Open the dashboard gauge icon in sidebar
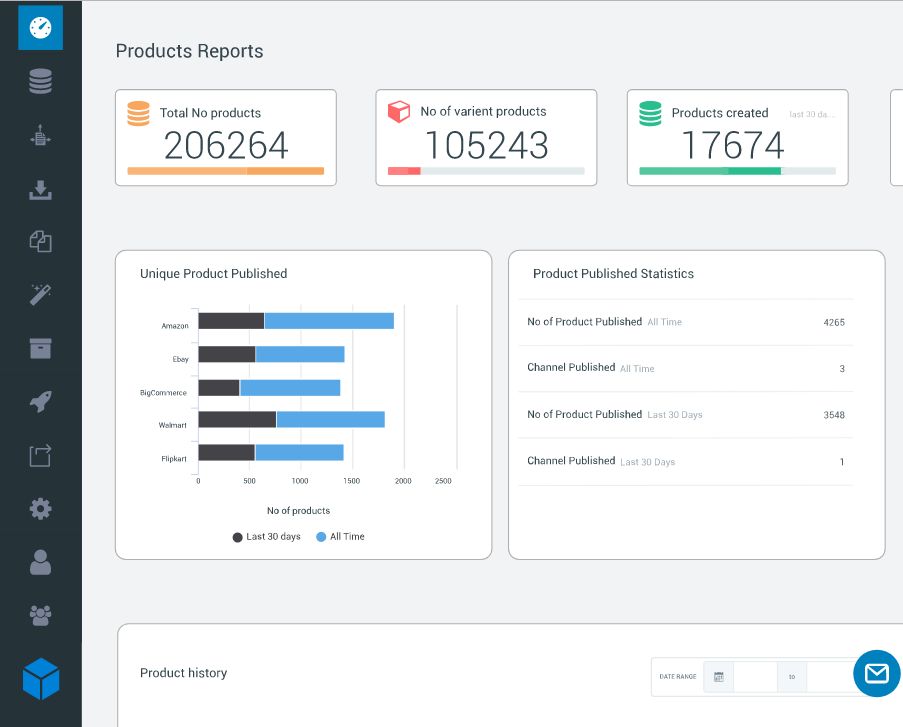This screenshot has height=727, width=903. (x=40, y=27)
